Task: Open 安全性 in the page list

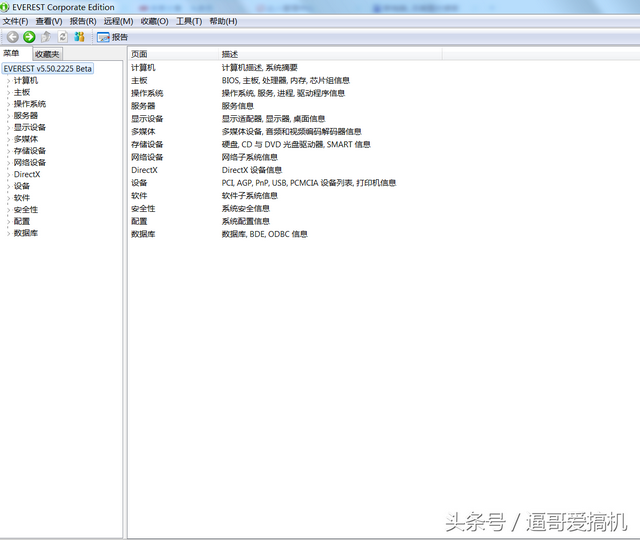Action: pyautogui.click(x=143, y=209)
